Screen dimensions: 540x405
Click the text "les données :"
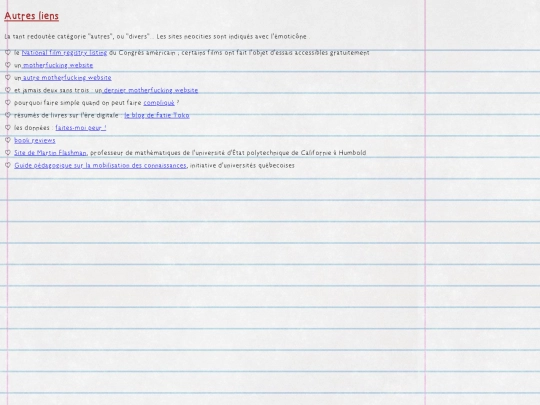[x=34, y=128]
